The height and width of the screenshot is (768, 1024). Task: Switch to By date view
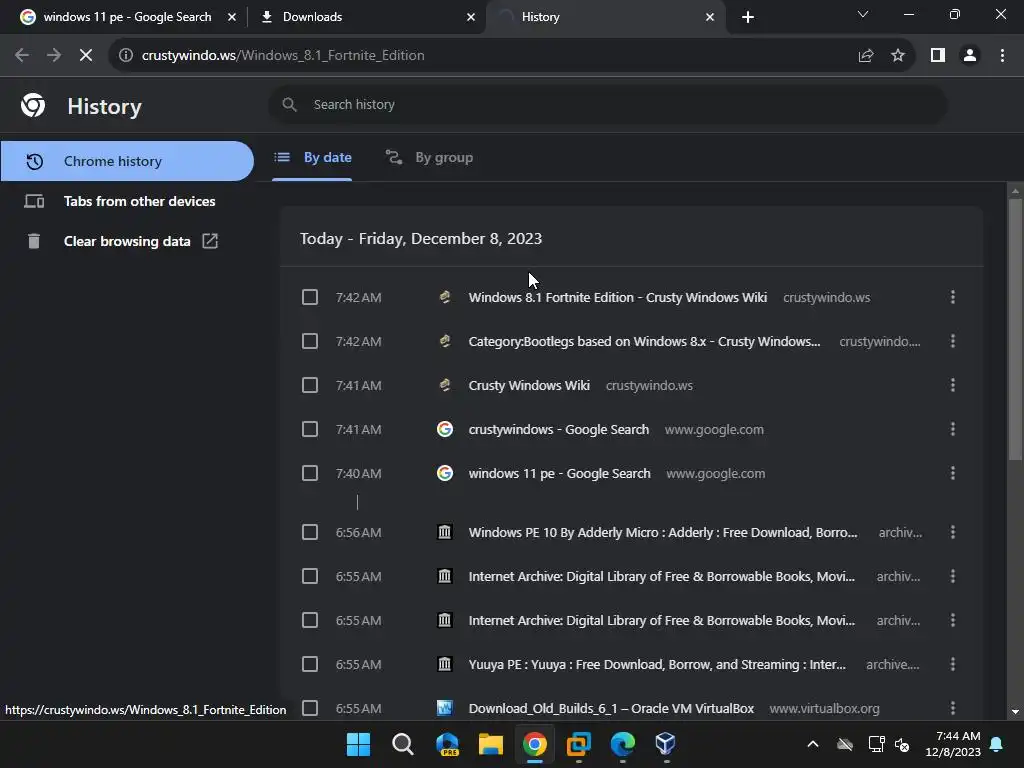click(312, 157)
